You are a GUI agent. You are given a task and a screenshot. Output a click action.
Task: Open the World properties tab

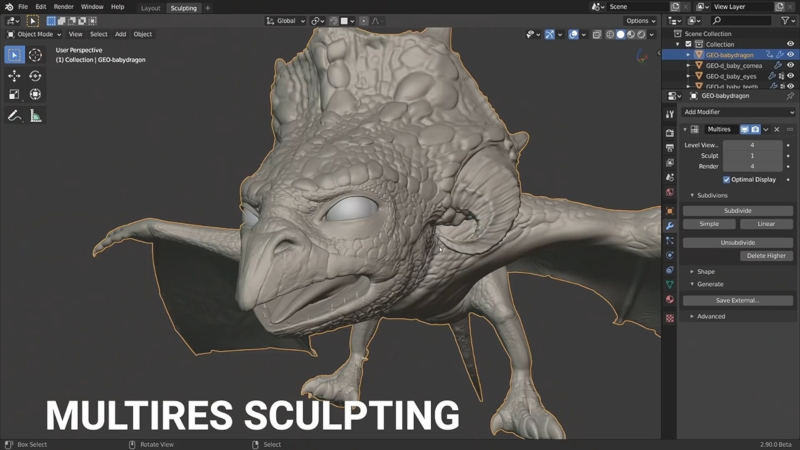(x=670, y=192)
